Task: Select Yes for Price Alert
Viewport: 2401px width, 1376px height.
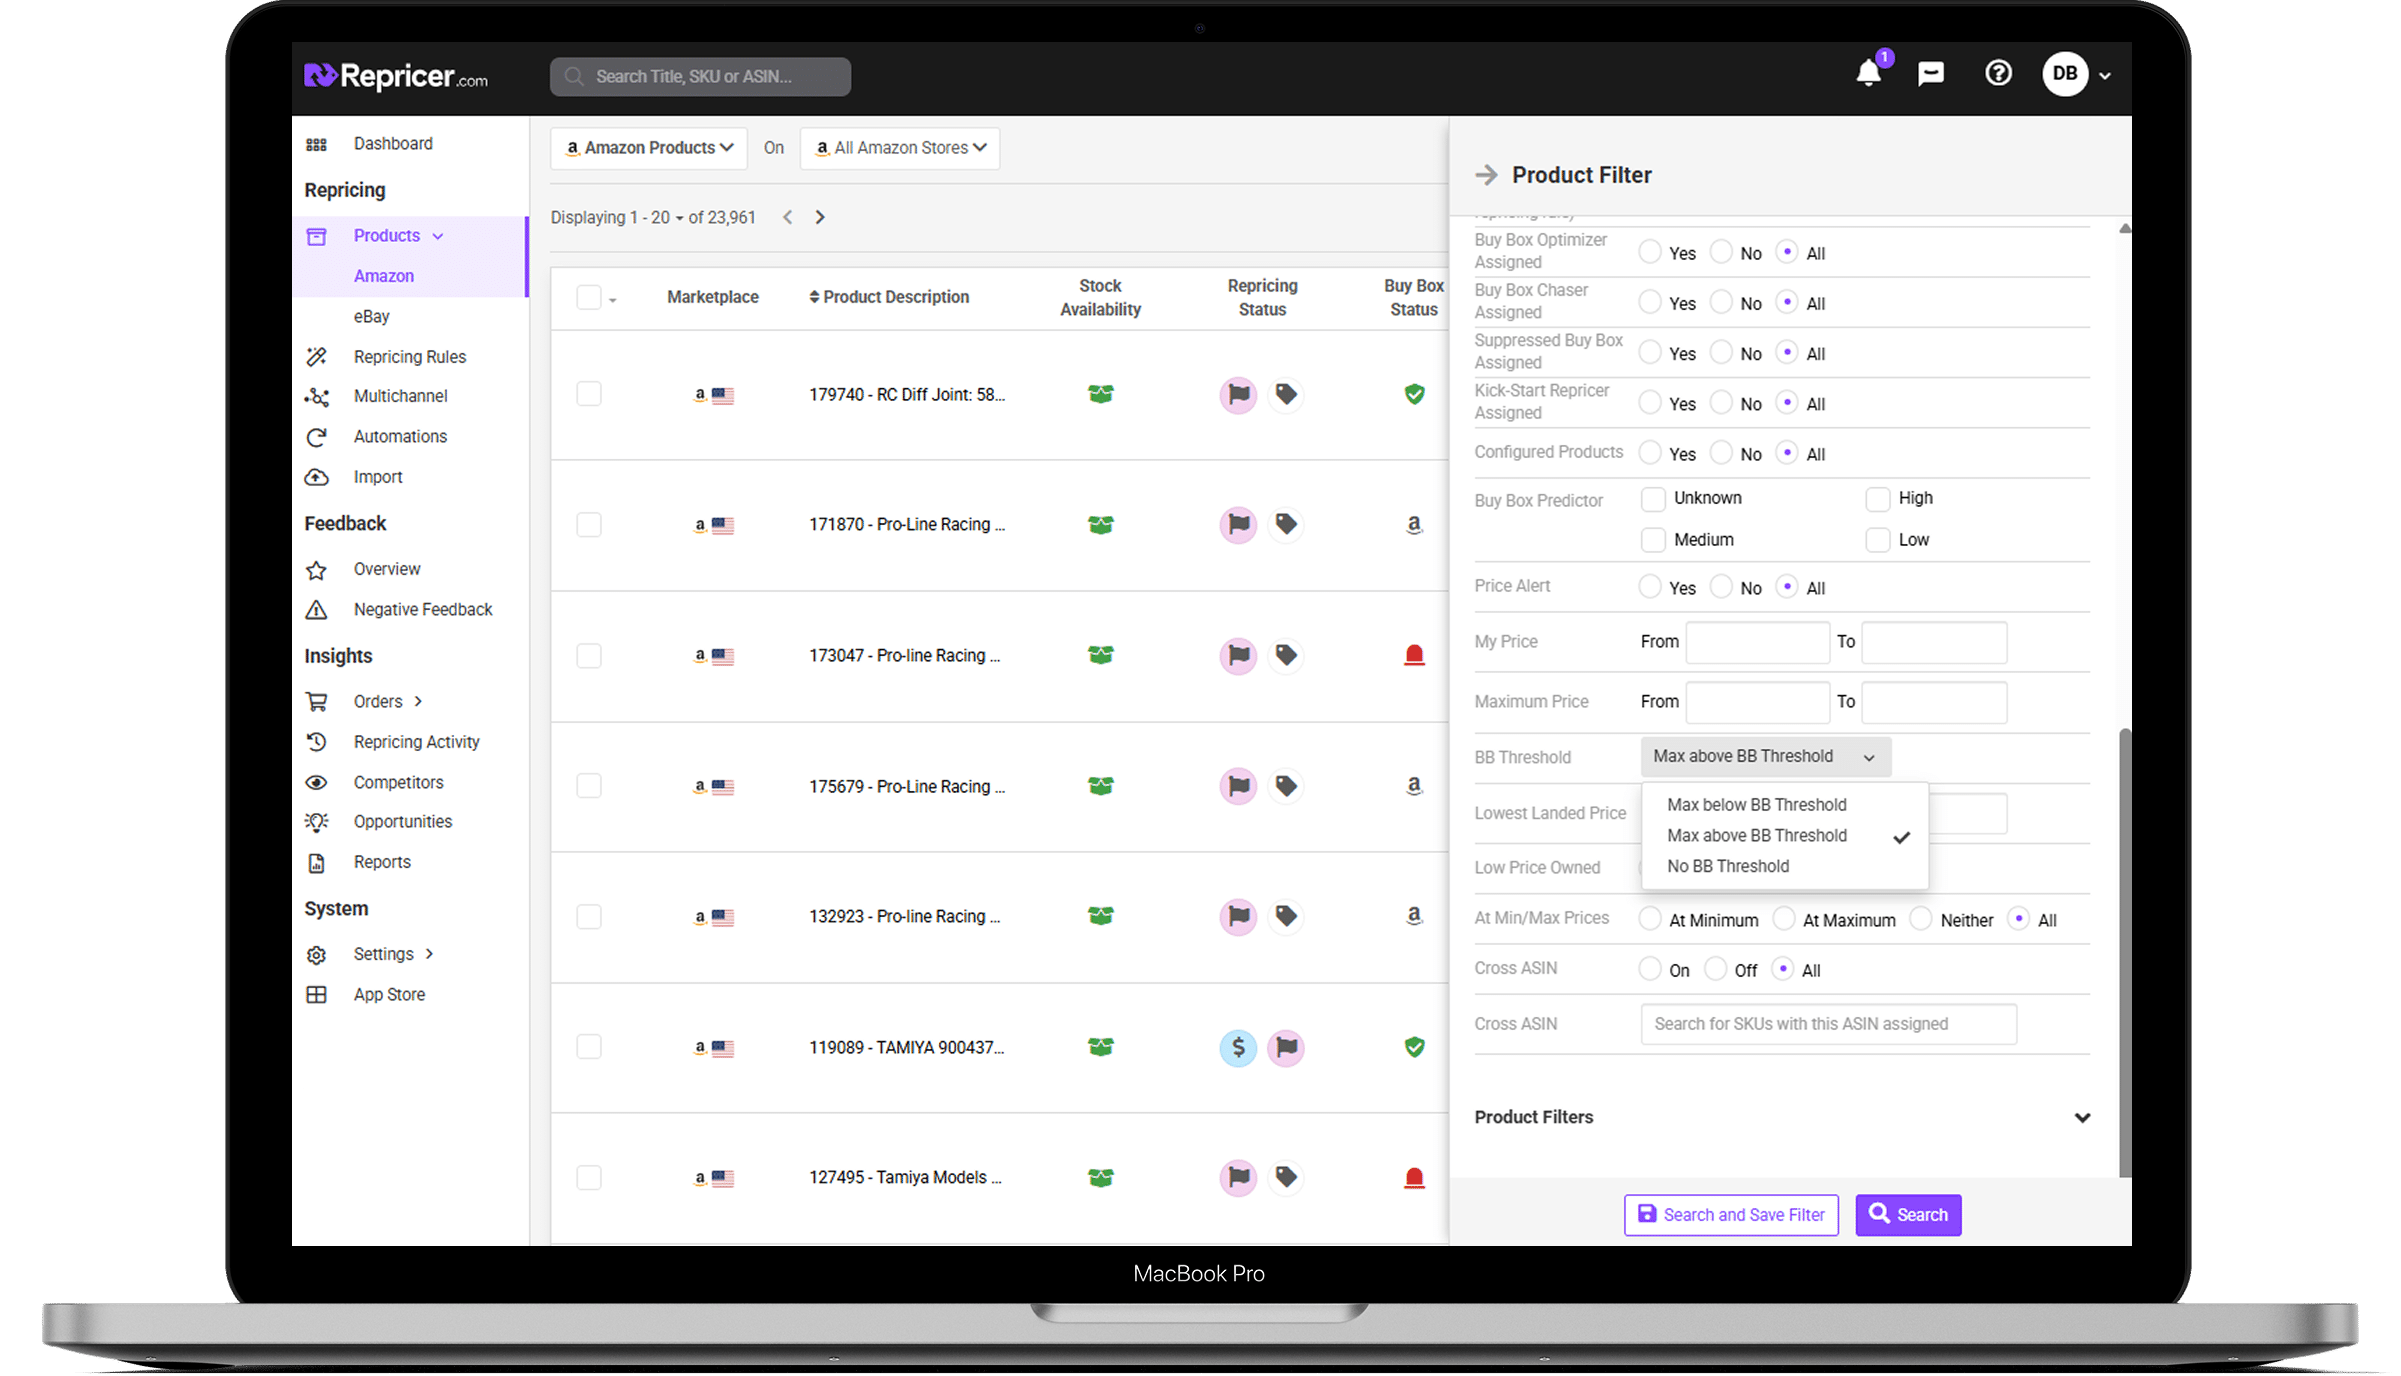Action: click(x=1650, y=587)
